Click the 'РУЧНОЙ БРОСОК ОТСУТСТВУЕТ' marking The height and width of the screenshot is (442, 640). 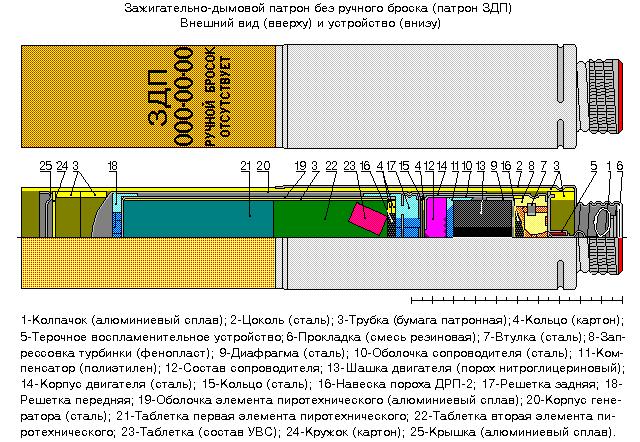click(218, 96)
